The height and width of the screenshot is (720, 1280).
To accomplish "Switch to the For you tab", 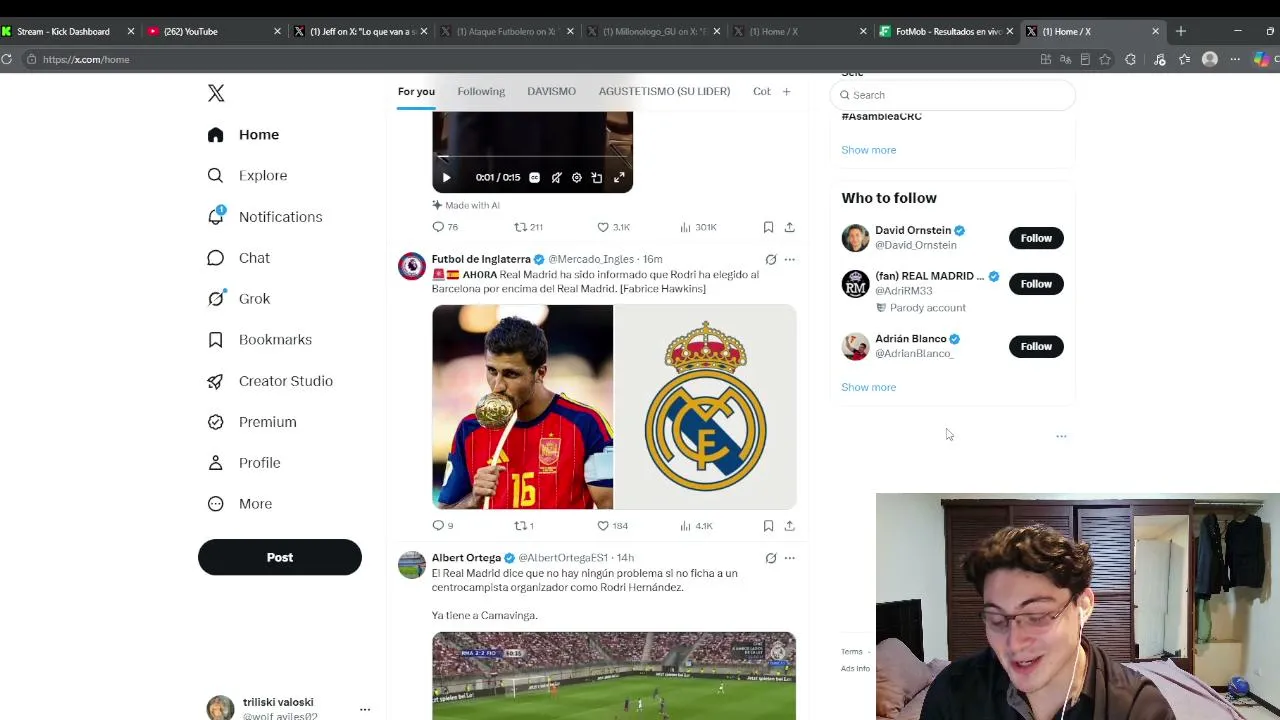I will pos(416,92).
